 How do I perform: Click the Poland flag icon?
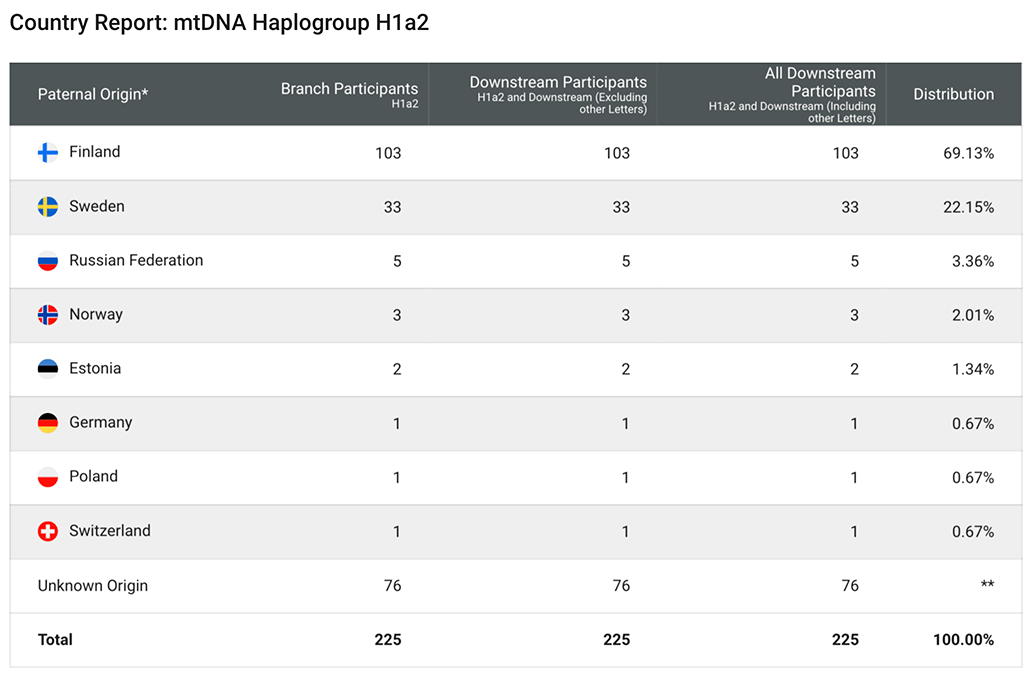(x=47, y=477)
